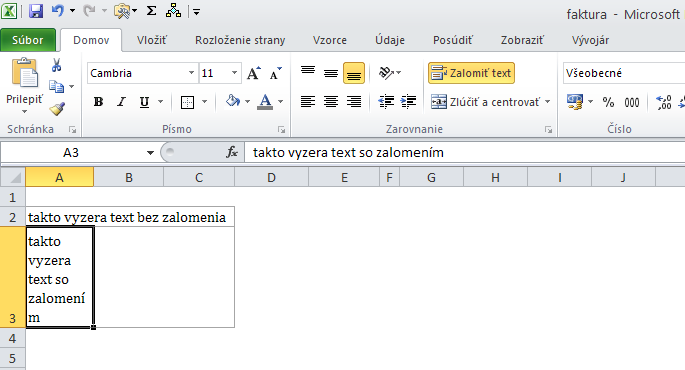The height and width of the screenshot is (370, 685).
Task: Open the Schránka dialog launcher
Action: 73,130
